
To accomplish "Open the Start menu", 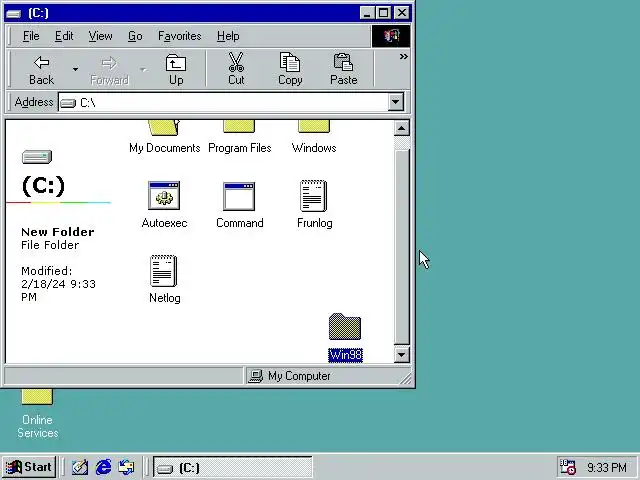I will point(29,467).
